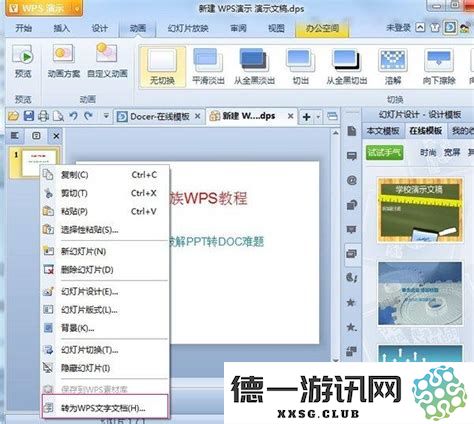The width and height of the screenshot is (474, 424).
Task: Click the 未登录 login link
Action: click(x=398, y=28)
